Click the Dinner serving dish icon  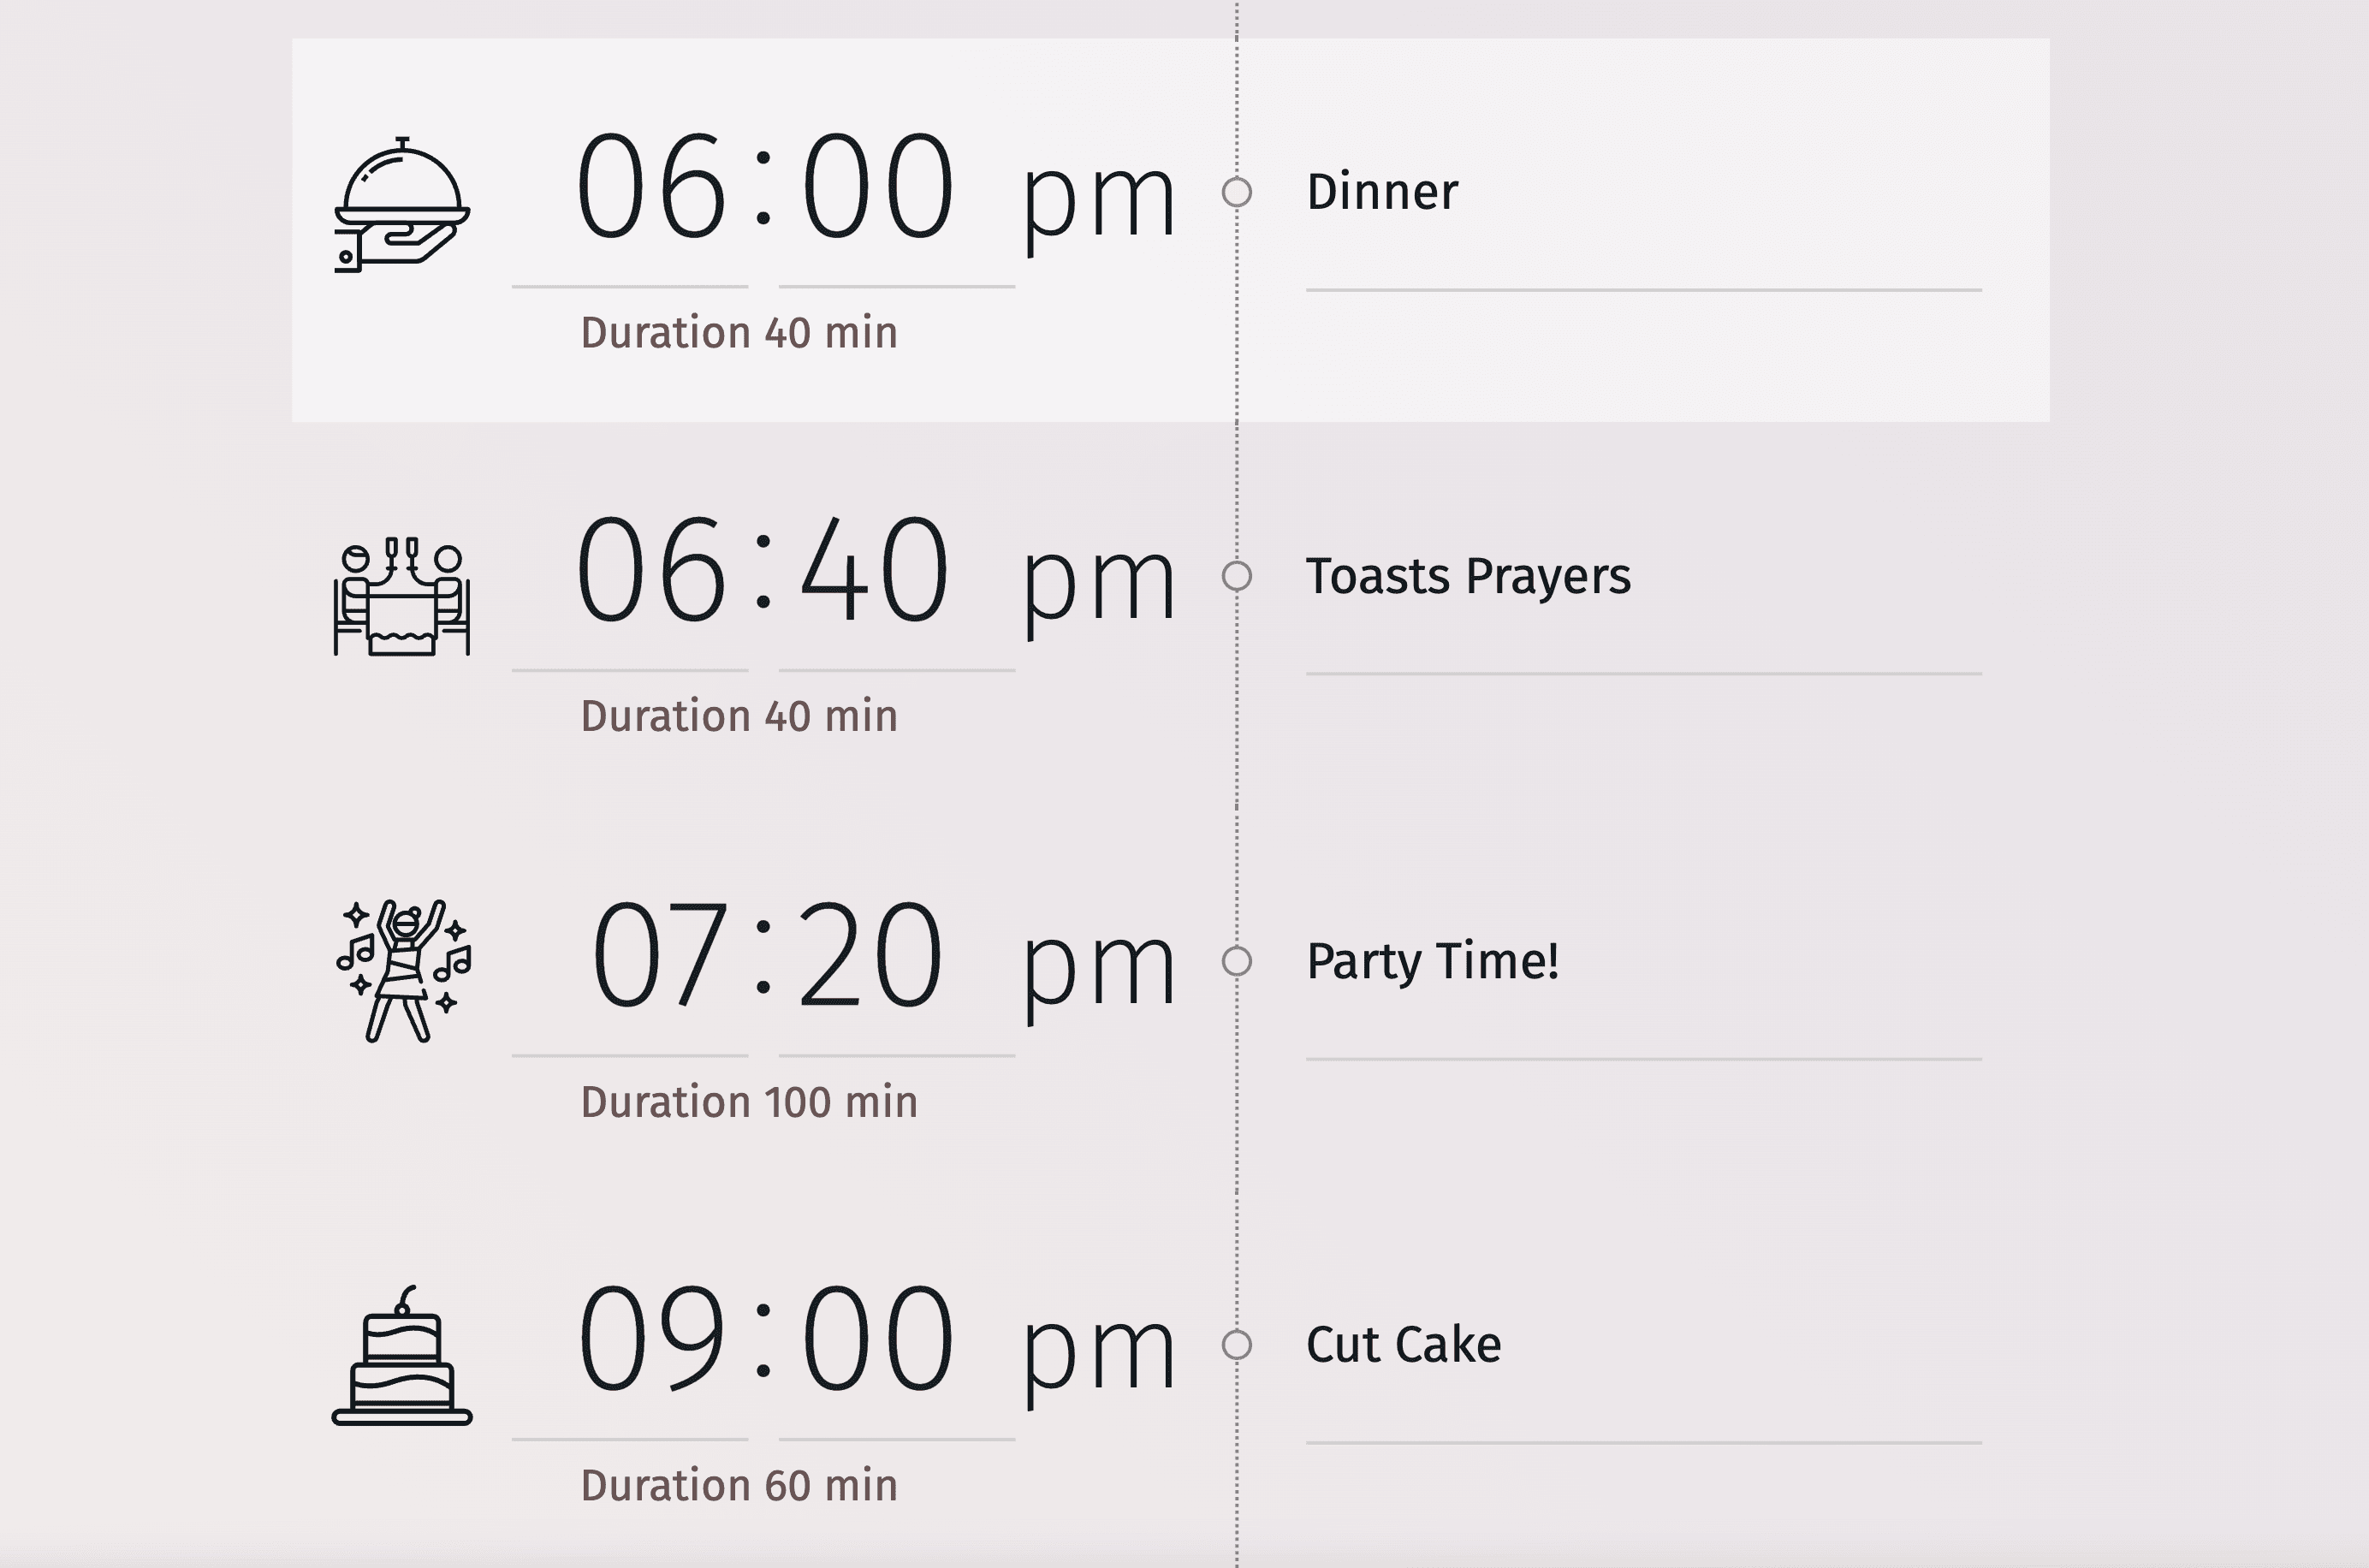(x=401, y=205)
